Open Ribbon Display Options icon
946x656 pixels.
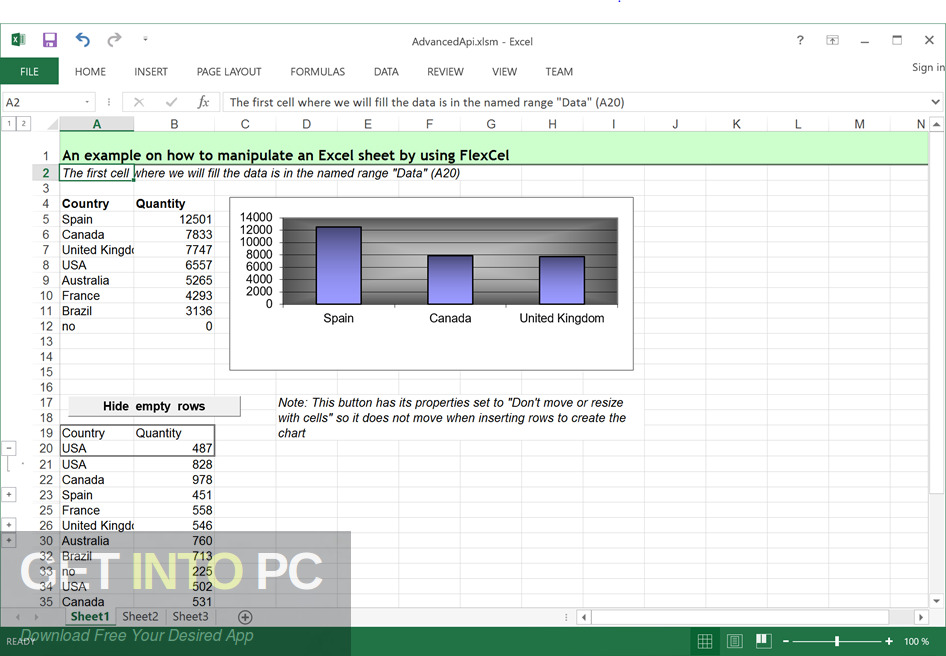click(833, 40)
